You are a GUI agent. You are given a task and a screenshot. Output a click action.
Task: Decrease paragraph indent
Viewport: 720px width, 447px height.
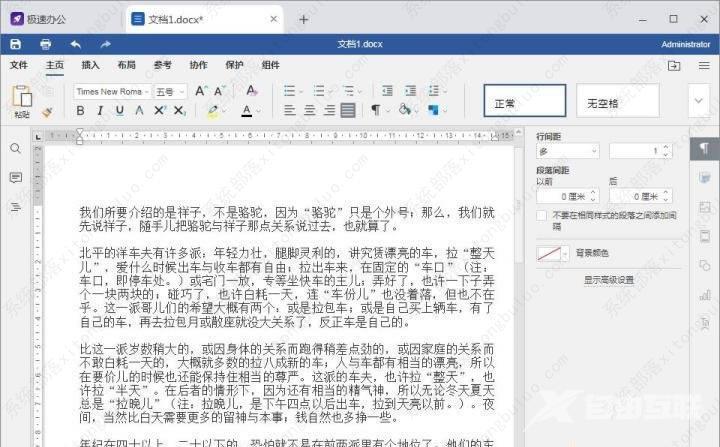(387, 91)
